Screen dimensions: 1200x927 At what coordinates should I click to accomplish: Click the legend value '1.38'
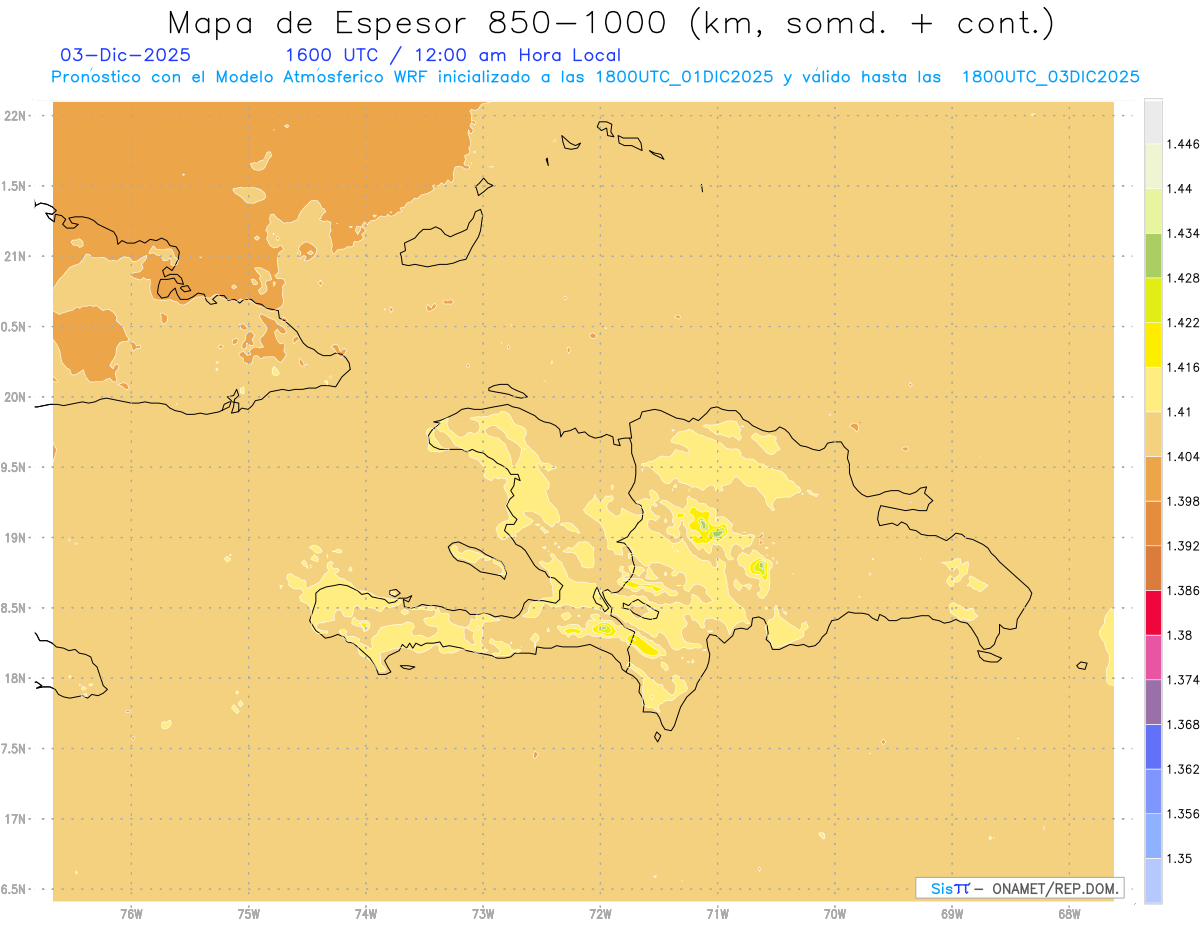click(1179, 635)
